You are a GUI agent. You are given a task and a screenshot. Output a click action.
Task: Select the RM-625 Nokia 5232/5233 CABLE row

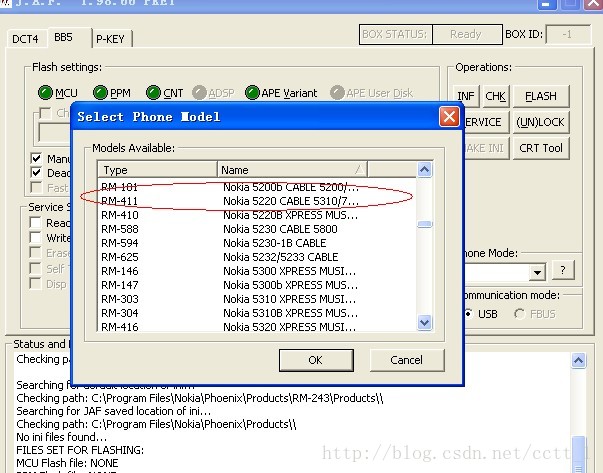pyautogui.click(x=257, y=257)
